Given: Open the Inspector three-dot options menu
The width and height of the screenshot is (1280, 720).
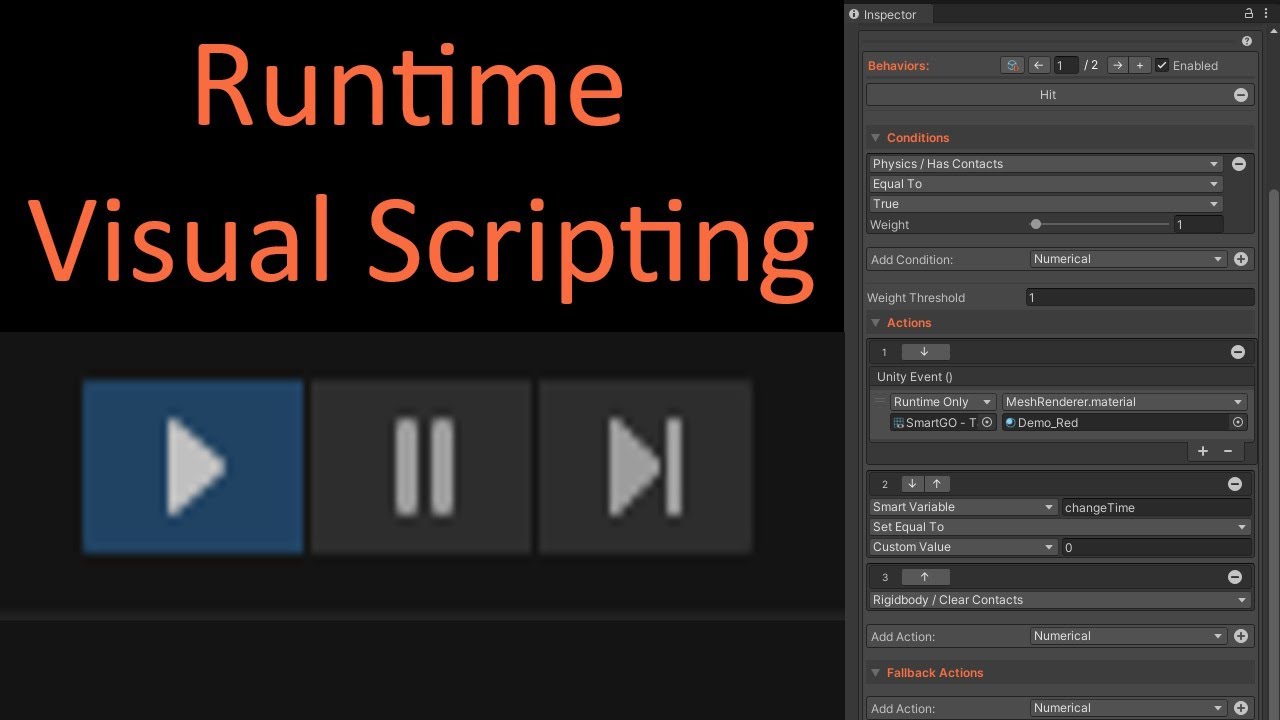Looking at the screenshot, I should 1267,14.
